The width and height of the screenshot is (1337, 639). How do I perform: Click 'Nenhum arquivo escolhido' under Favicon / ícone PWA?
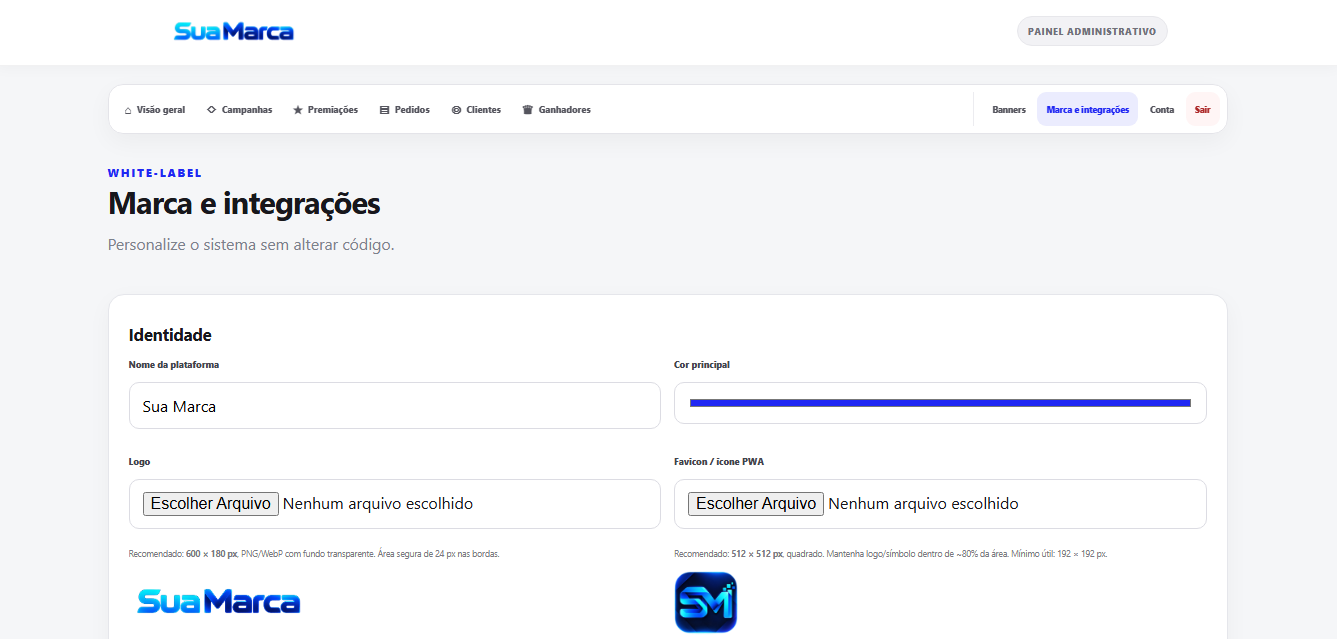coord(923,504)
